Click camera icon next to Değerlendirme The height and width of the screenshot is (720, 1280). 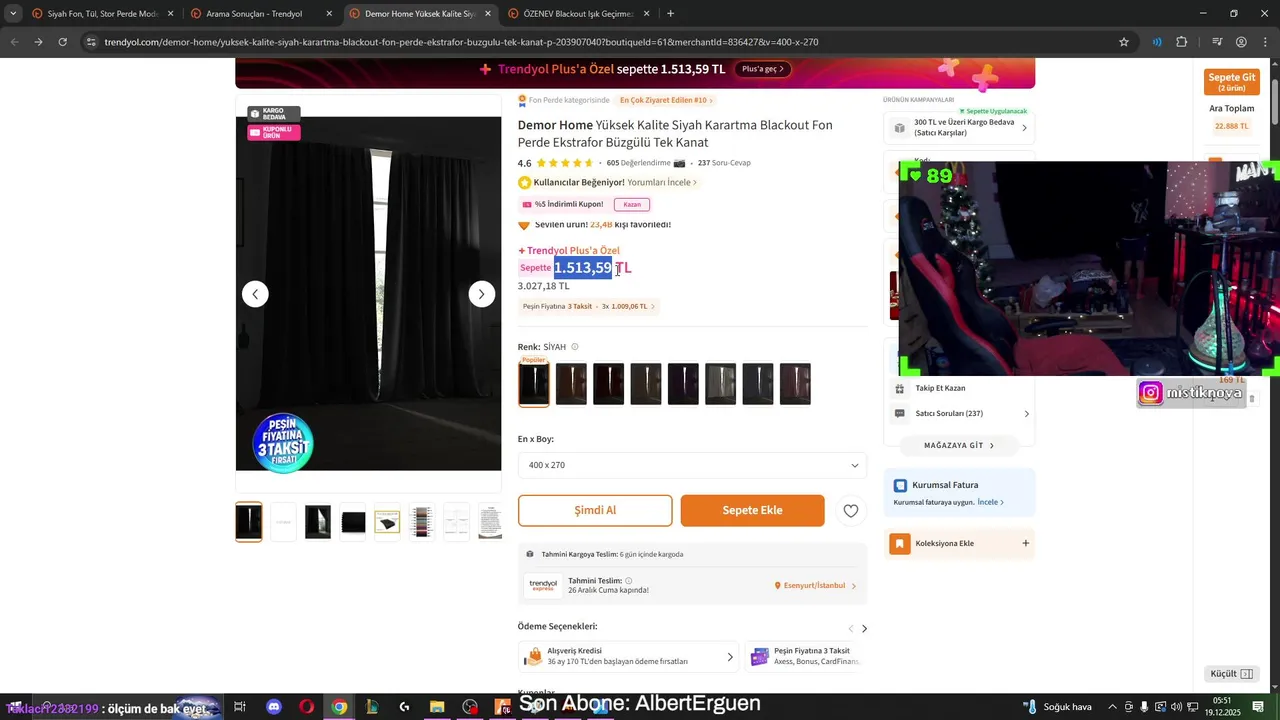[680, 163]
